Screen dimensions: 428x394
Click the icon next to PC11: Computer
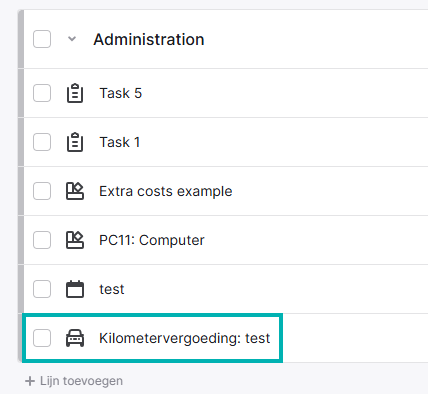click(x=75, y=240)
